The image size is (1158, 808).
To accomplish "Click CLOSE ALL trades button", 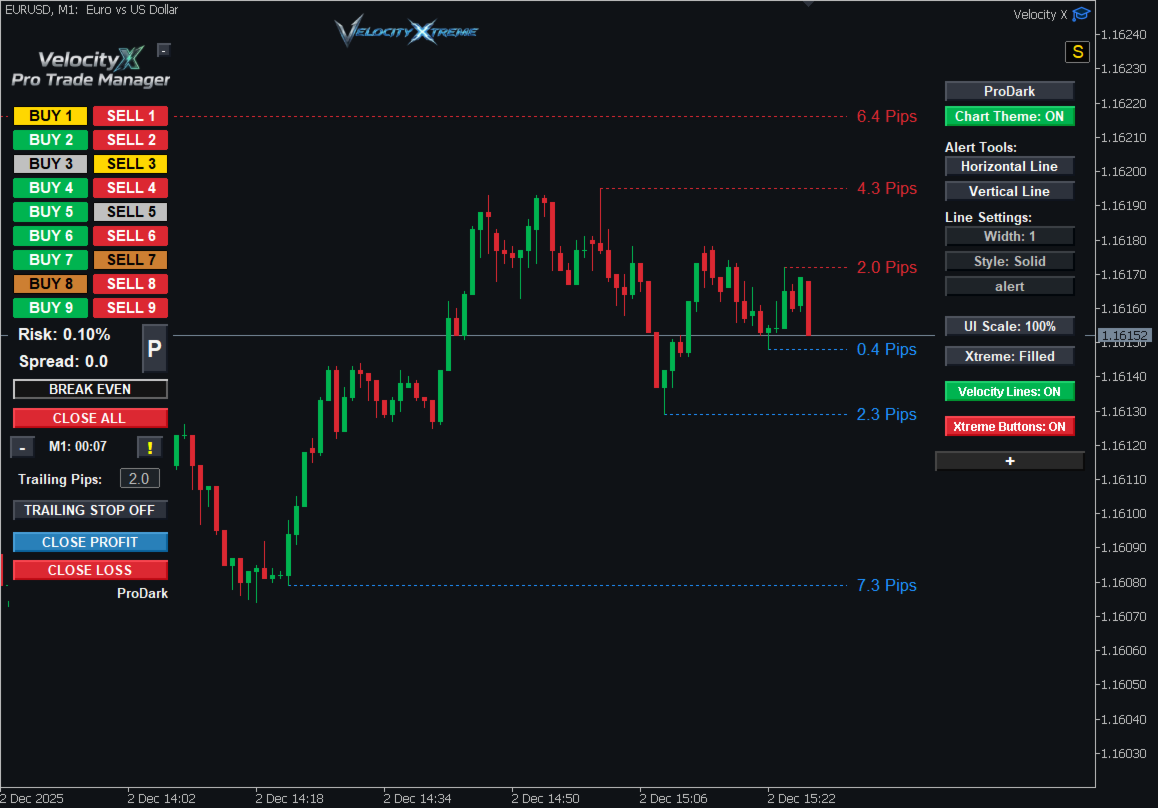I will pos(90,418).
